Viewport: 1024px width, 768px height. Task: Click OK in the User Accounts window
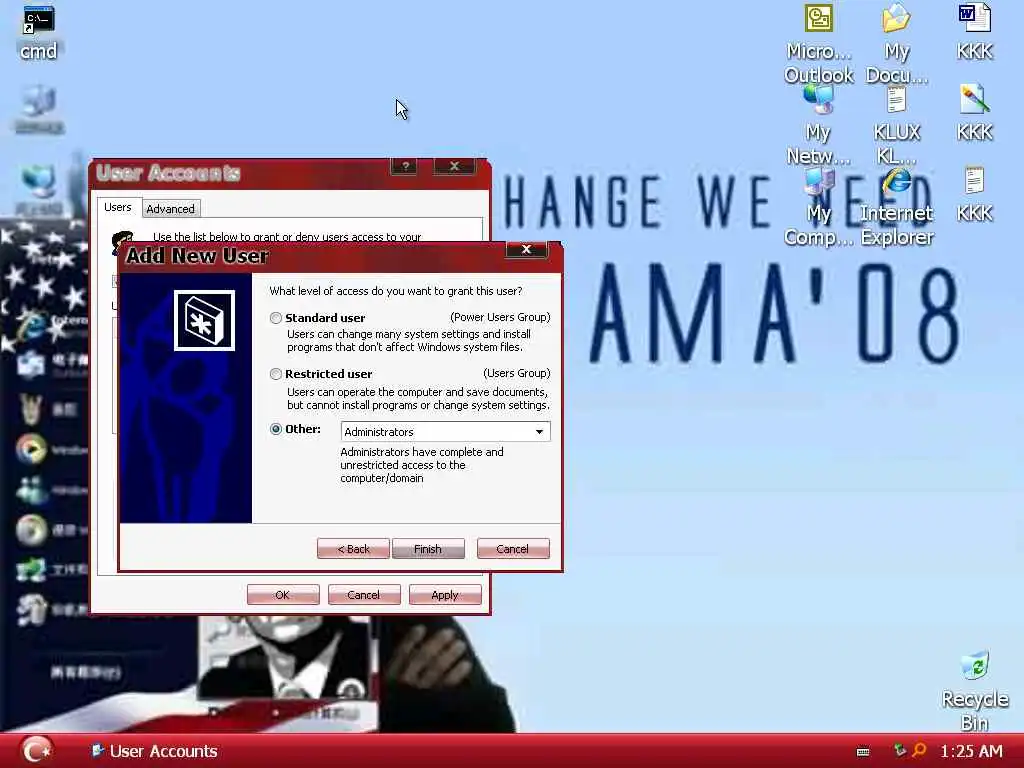(x=283, y=594)
